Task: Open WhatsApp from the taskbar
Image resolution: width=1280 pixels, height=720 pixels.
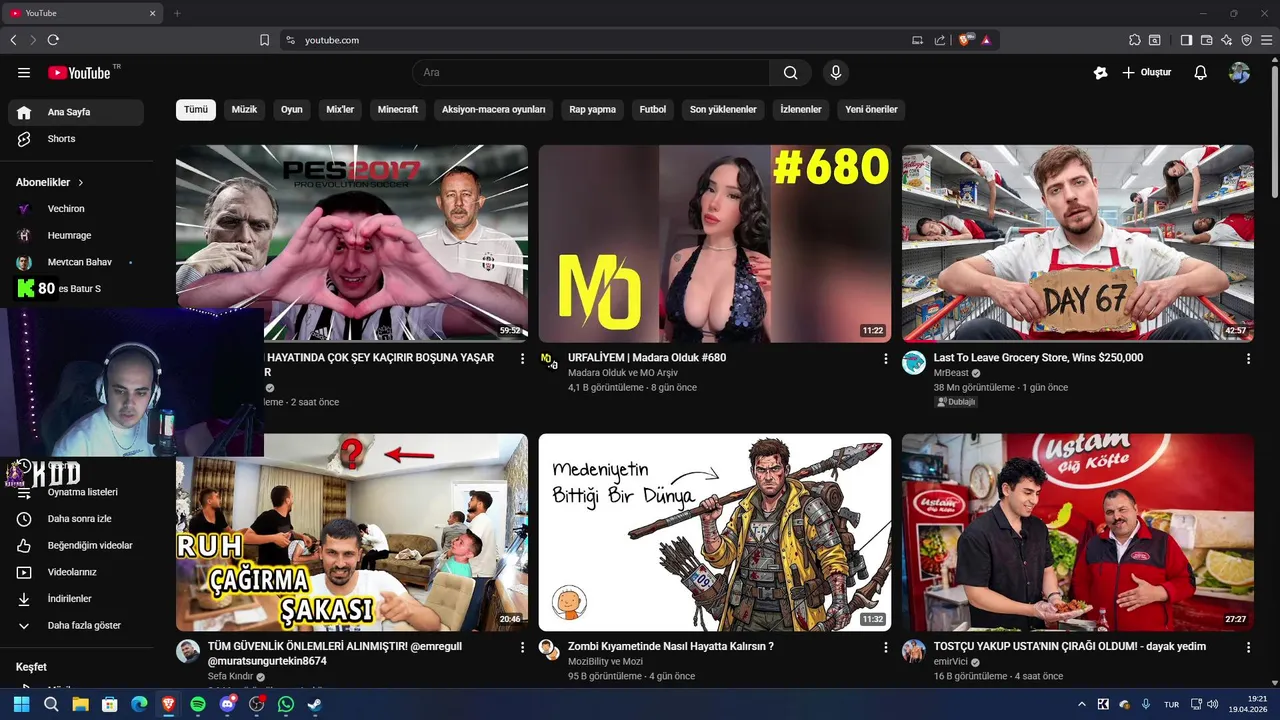Action: (x=286, y=704)
